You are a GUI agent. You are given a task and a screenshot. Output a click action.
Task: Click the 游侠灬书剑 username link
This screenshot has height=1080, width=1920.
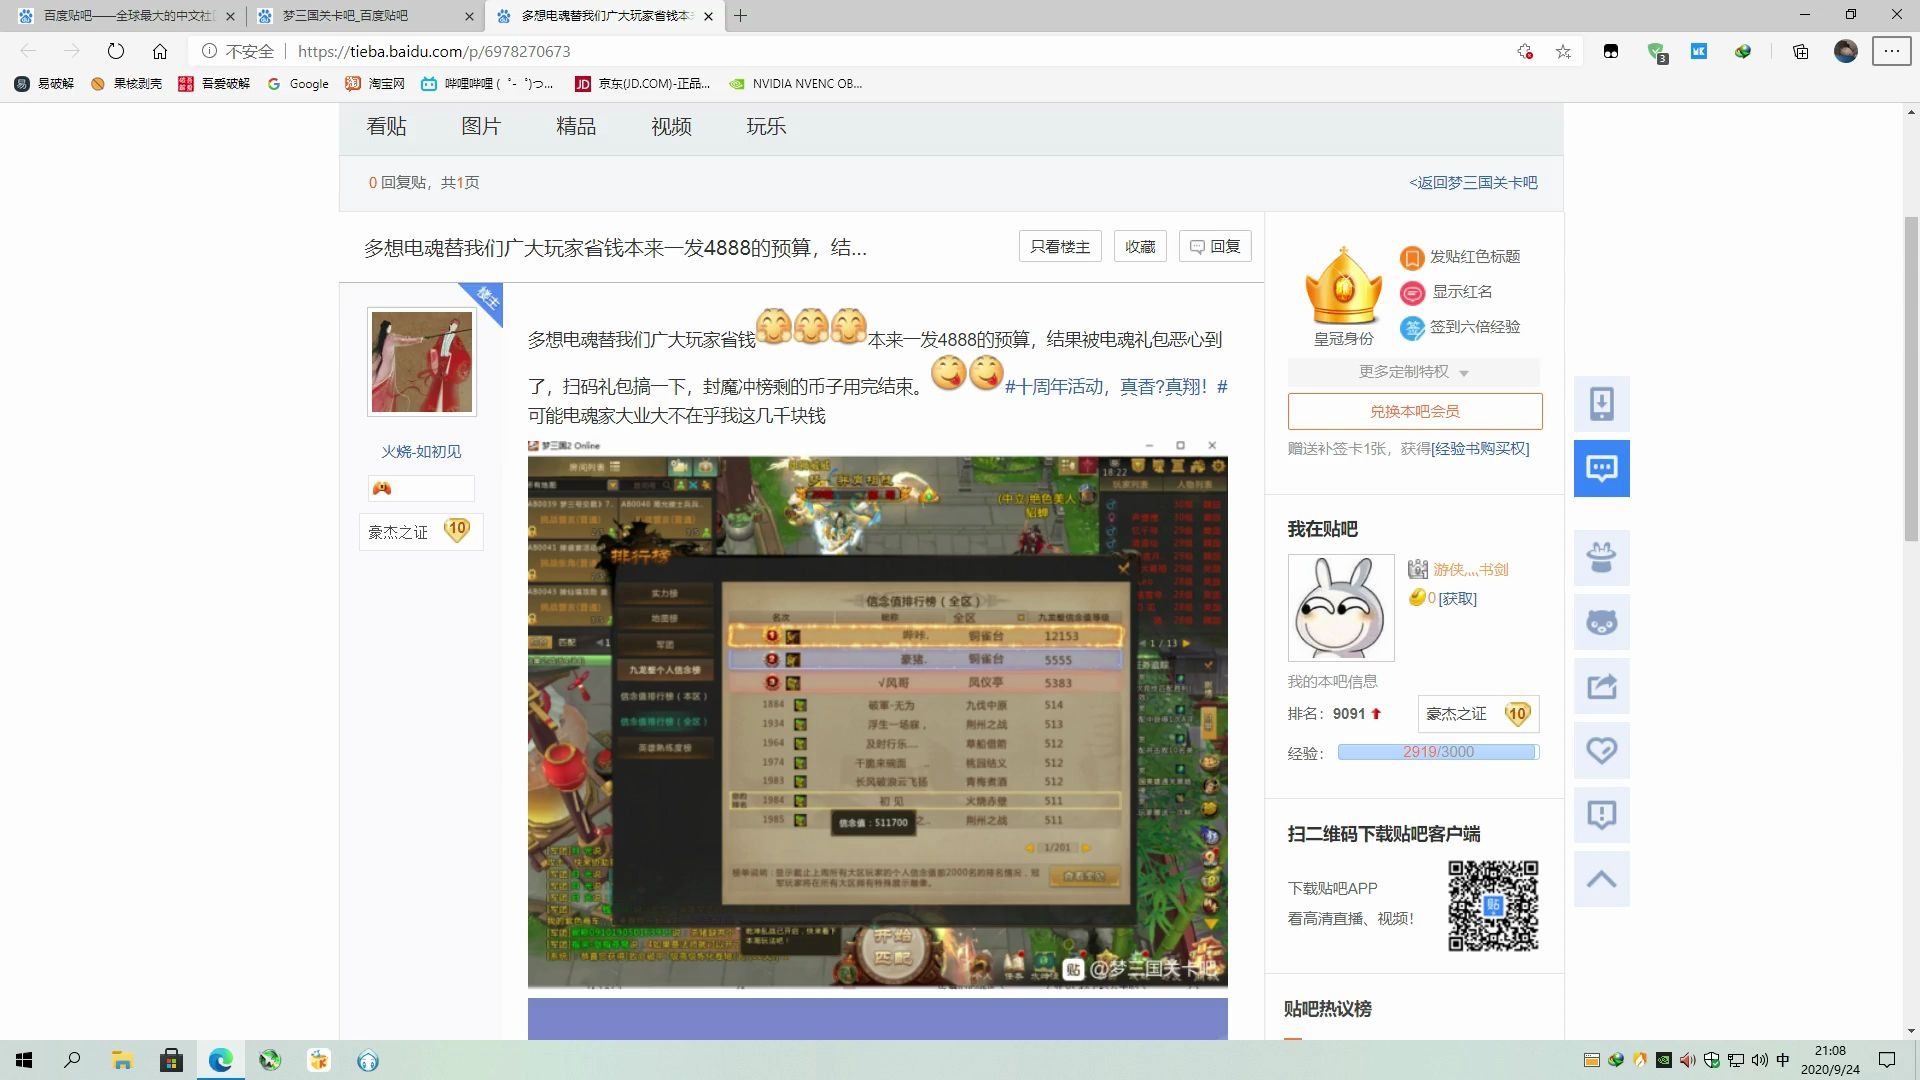(1471, 570)
